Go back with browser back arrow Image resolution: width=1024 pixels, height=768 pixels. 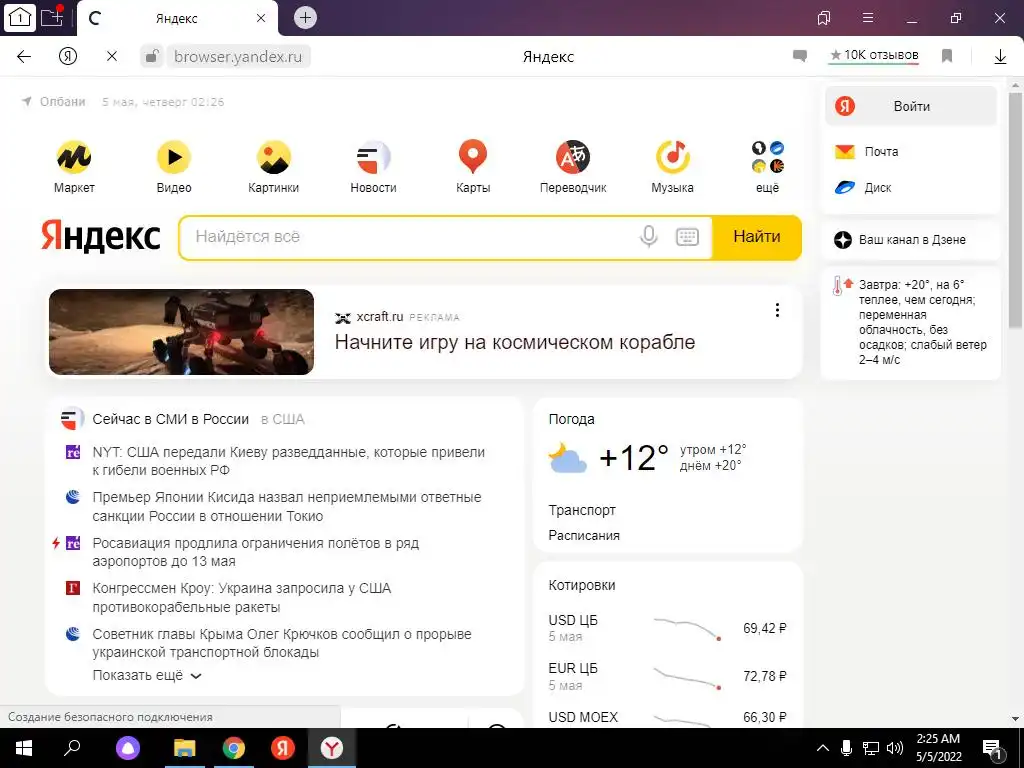tap(24, 56)
